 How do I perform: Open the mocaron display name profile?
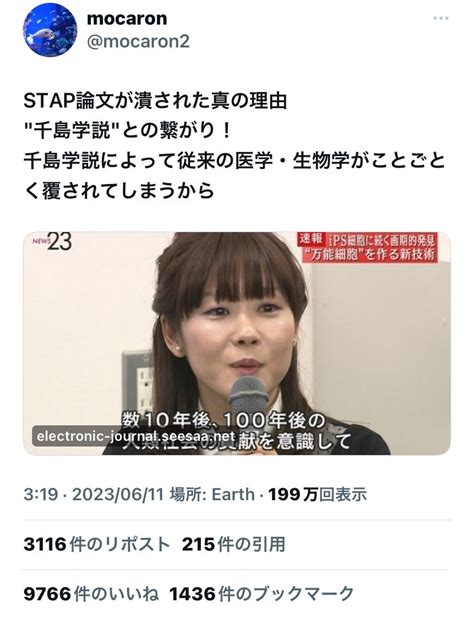(x=127, y=19)
